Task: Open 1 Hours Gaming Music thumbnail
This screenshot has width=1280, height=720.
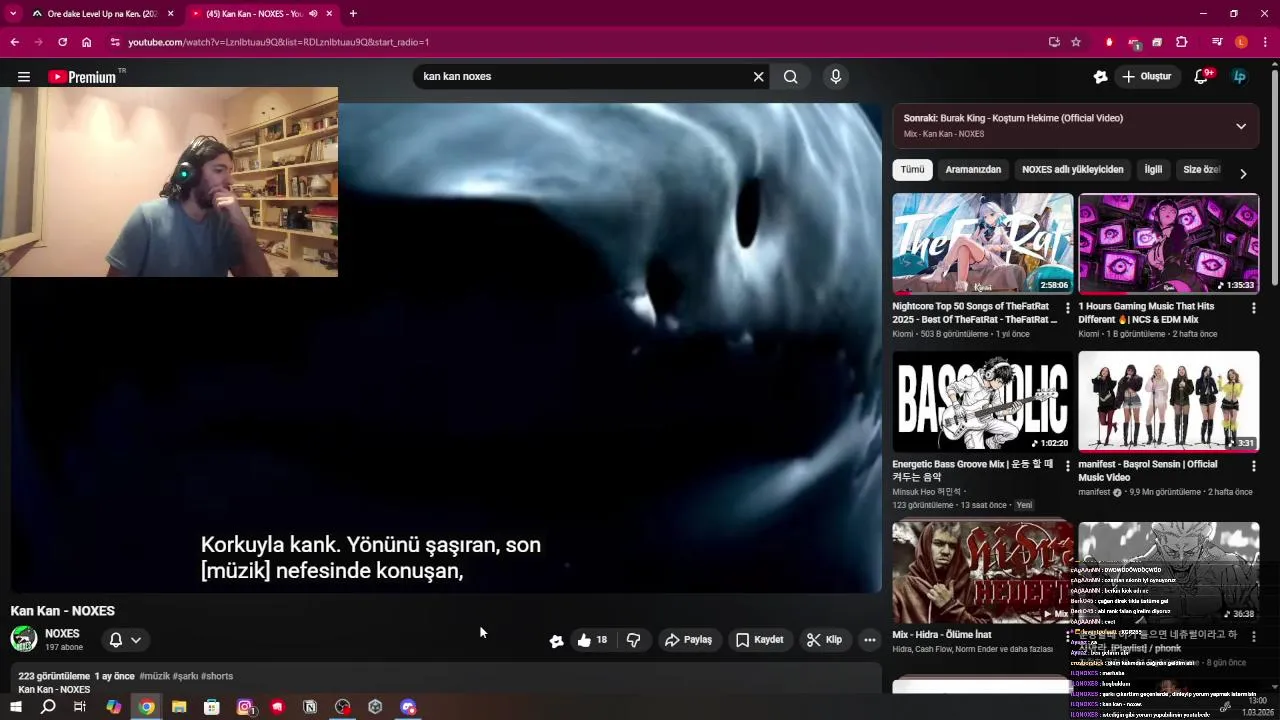Action: pos(1169,244)
